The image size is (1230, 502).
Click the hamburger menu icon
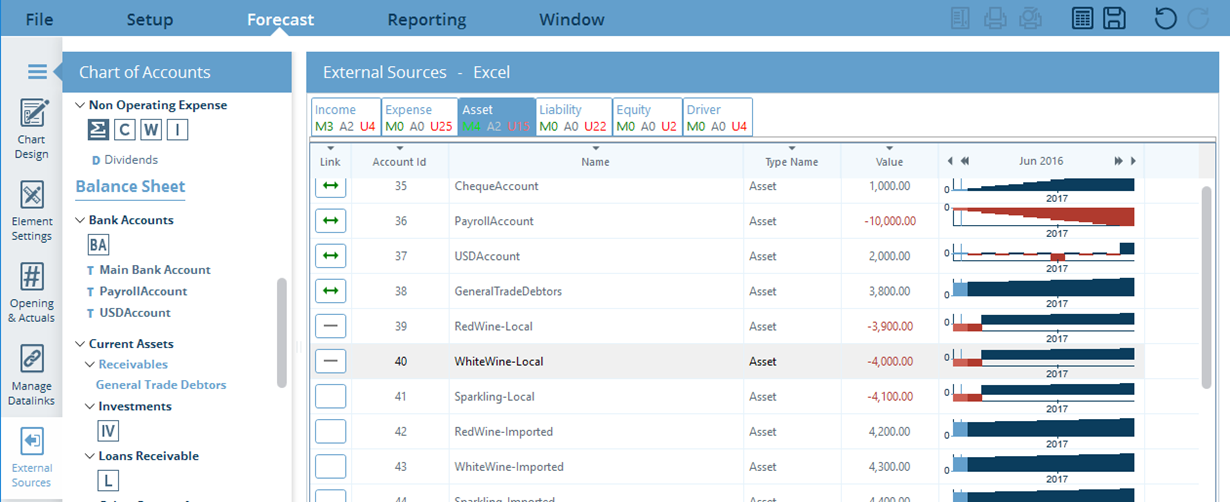[37, 71]
